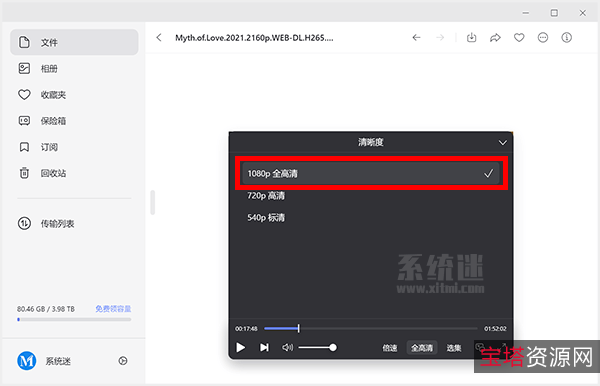600x386 pixels.
Task: Open the 选集 episode list
Action: click(454, 348)
